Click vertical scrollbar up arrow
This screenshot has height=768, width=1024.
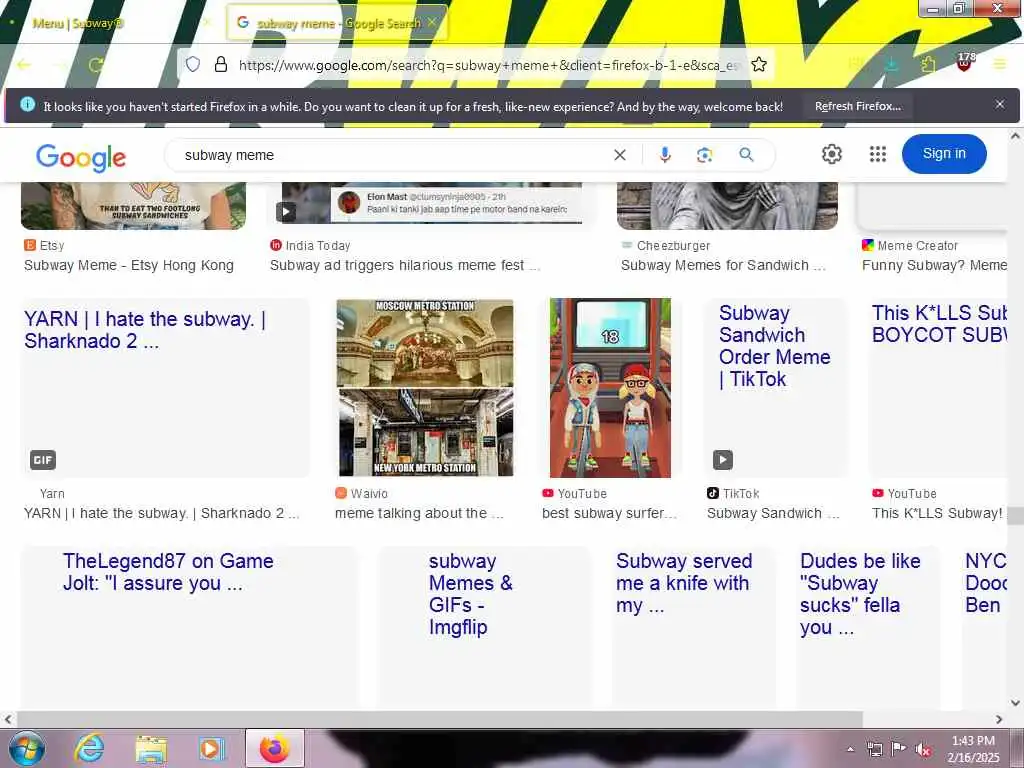coord(1015,136)
